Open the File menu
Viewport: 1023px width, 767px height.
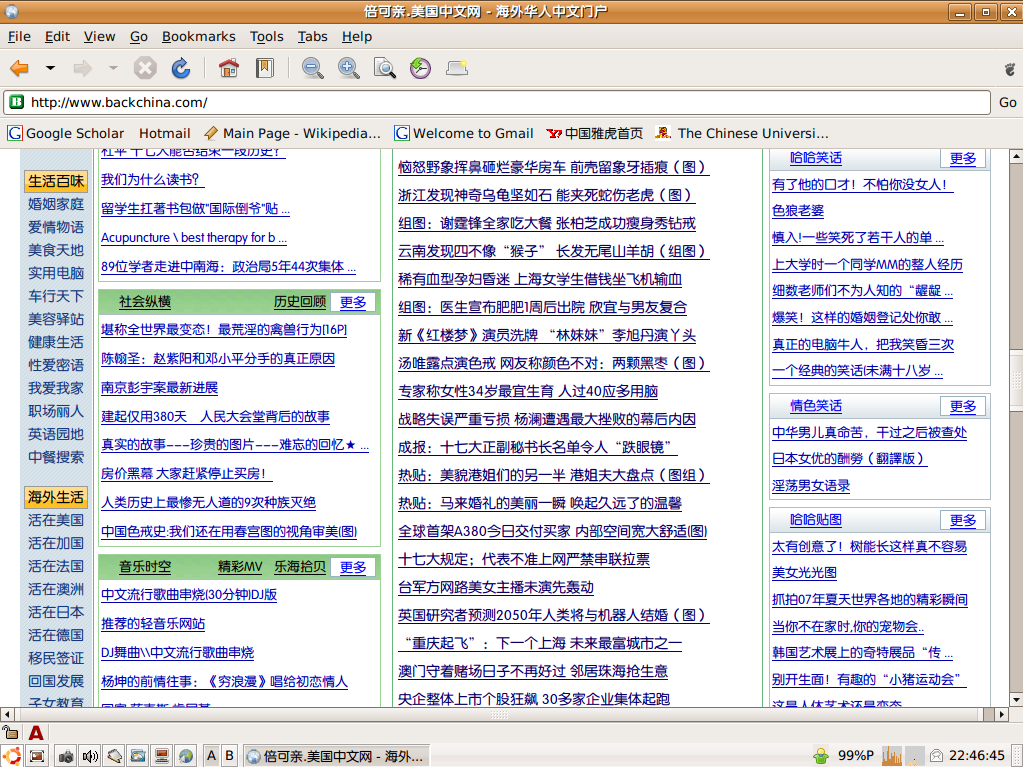pyautogui.click(x=19, y=37)
